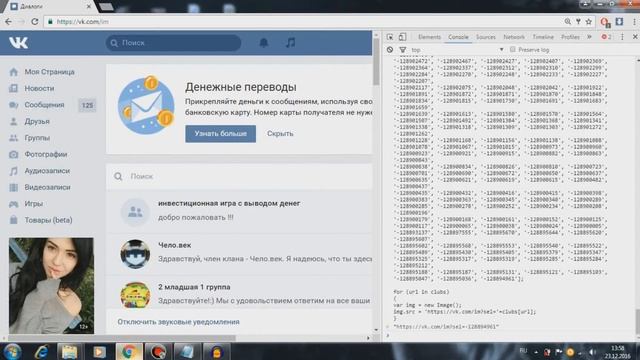
Task: Expand the hidden DevTools tabs chevron
Action: [589, 37]
